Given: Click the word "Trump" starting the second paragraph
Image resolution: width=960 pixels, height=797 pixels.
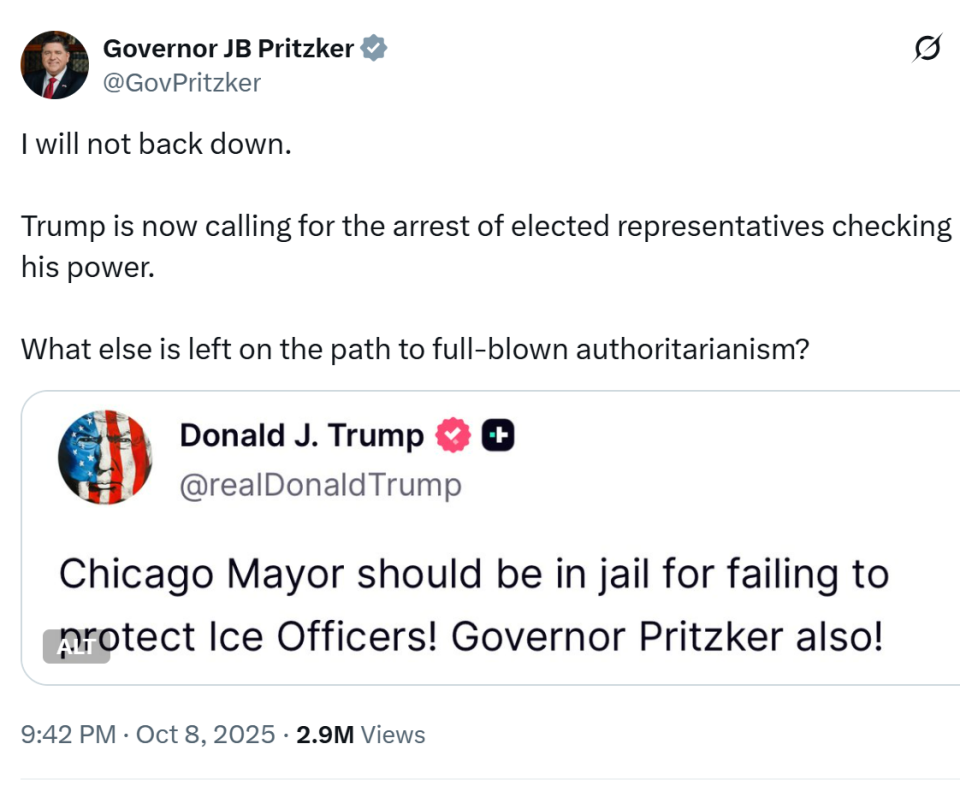Looking at the screenshot, I should [62, 227].
